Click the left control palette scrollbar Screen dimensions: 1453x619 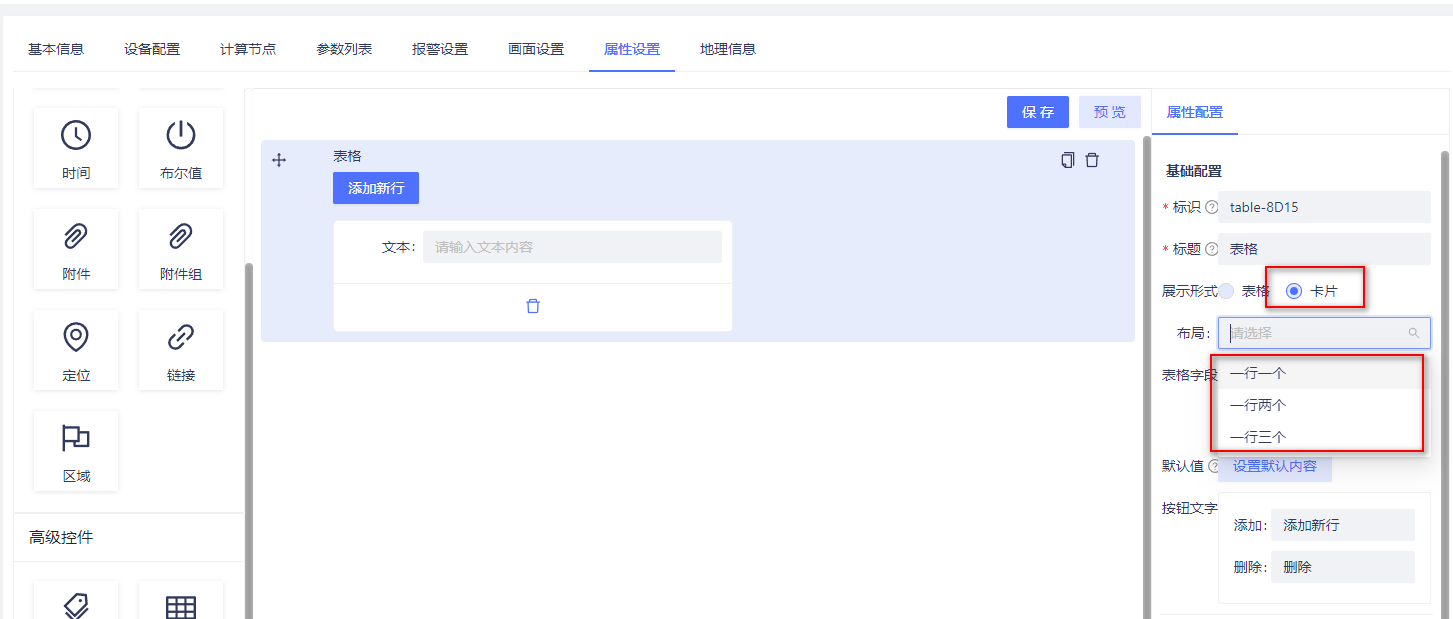click(x=249, y=440)
